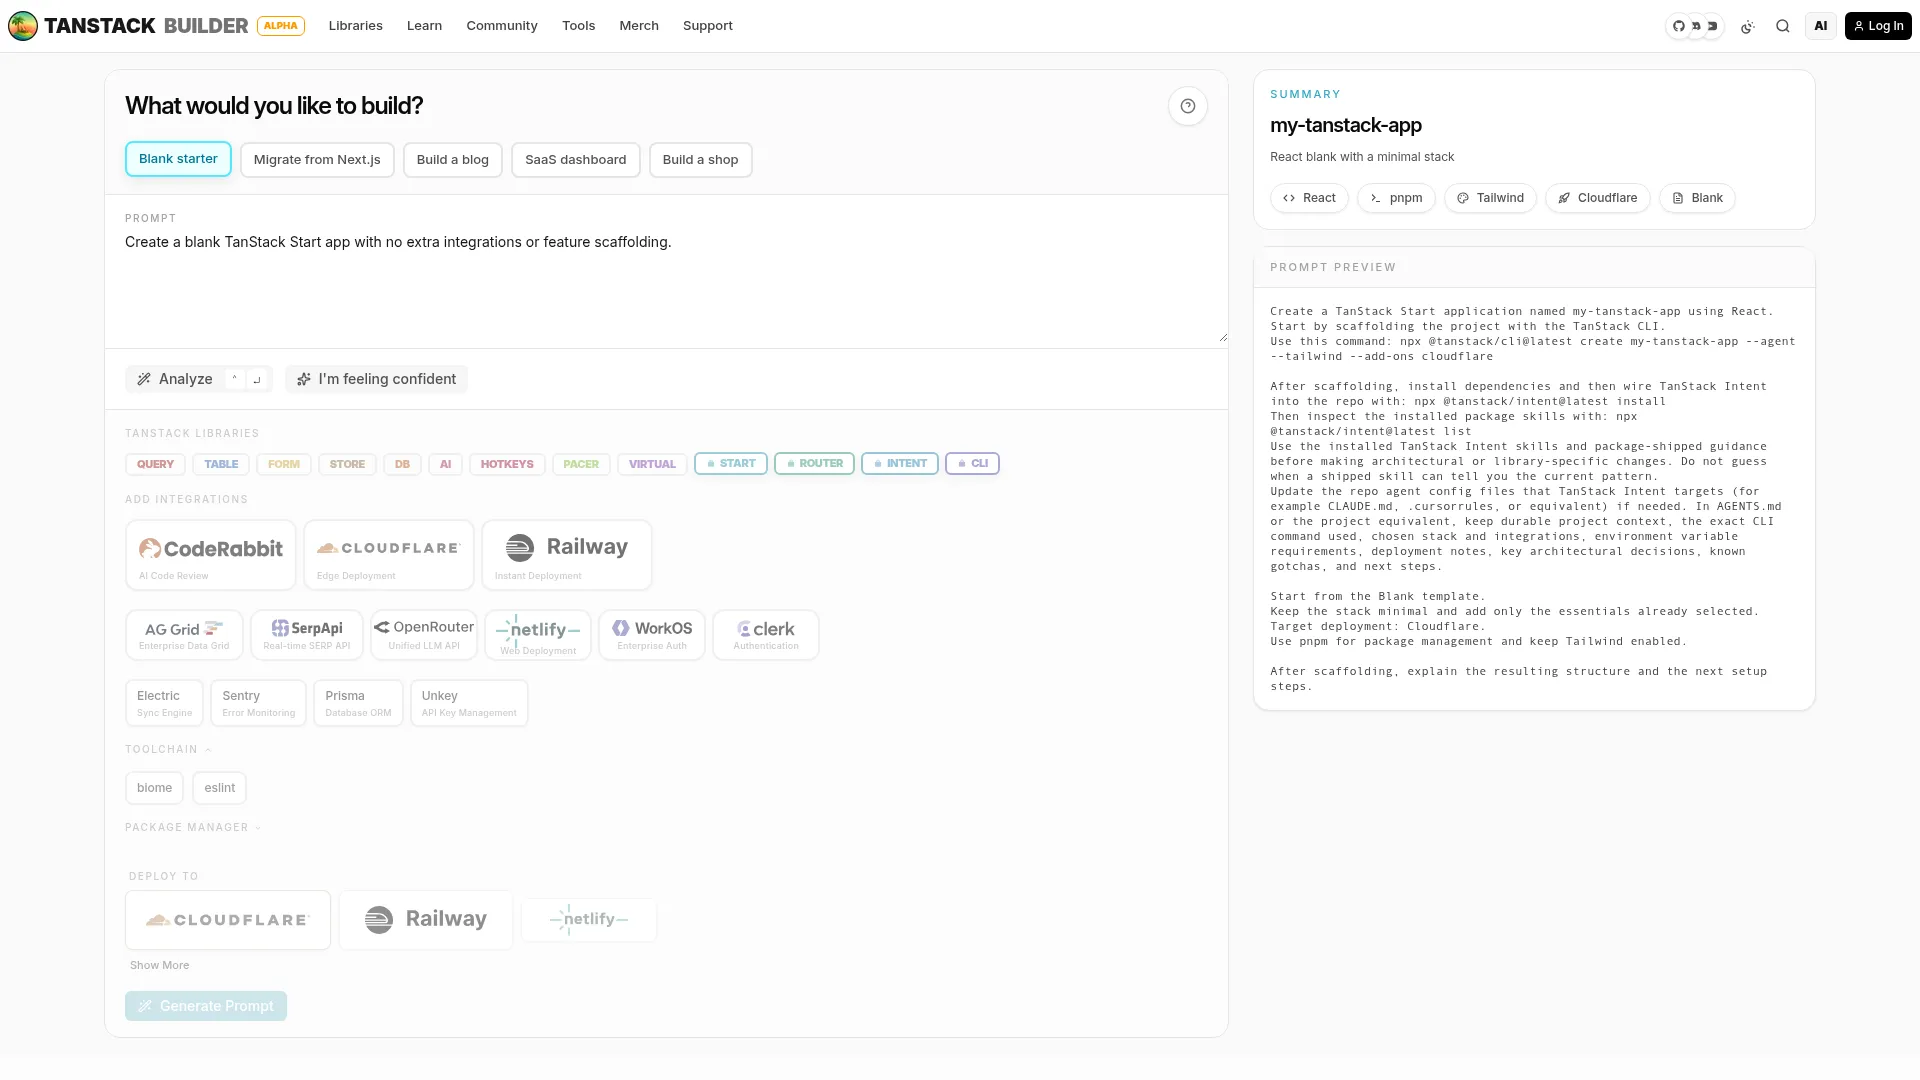Open the Tools menu item

578,26
